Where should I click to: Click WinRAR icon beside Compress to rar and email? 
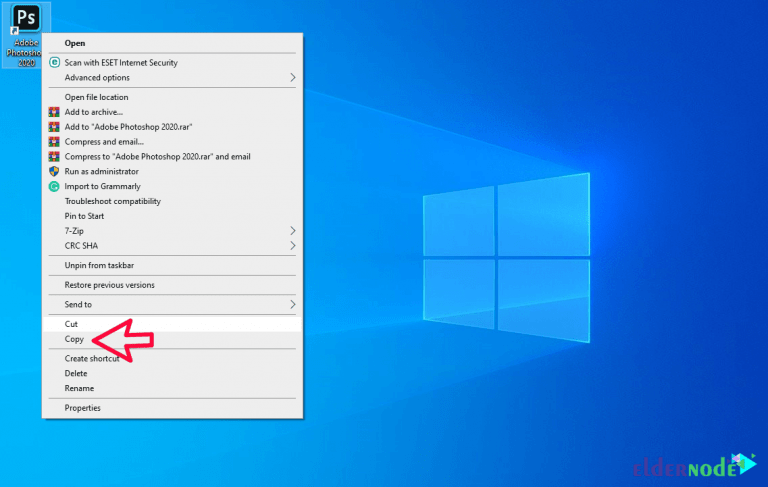(54, 156)
